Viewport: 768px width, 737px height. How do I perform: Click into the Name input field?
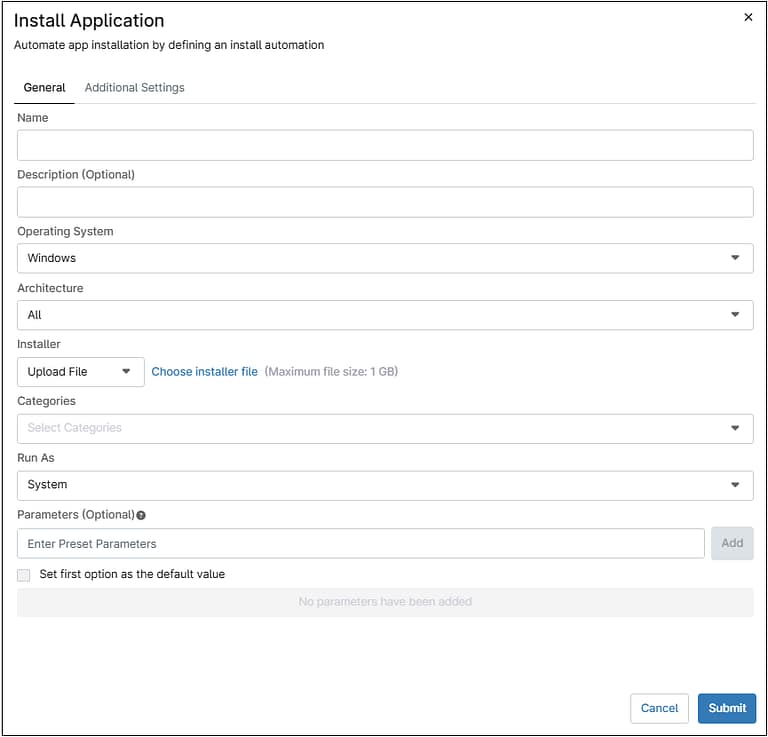(385, 145)
